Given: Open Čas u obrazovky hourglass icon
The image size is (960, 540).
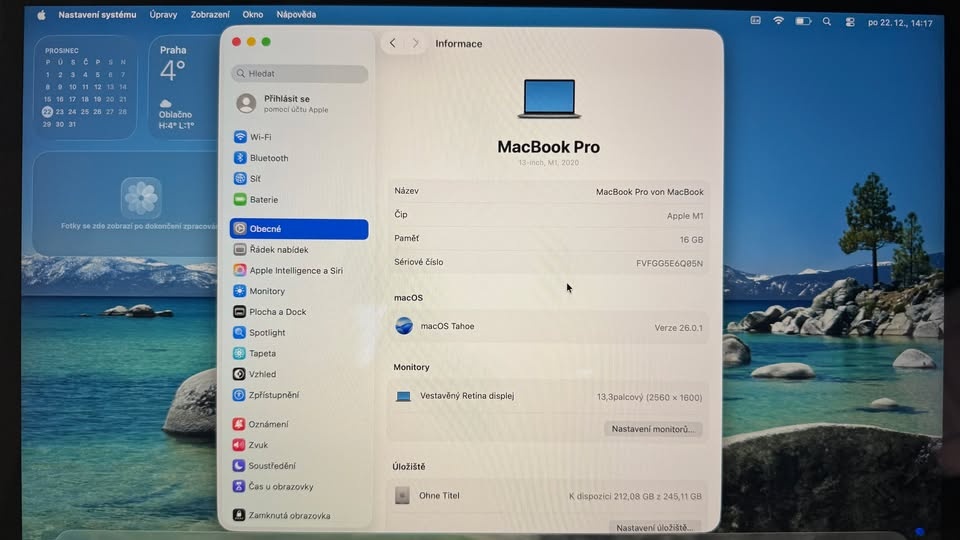Looking at the screenshot, I should 239,486.
